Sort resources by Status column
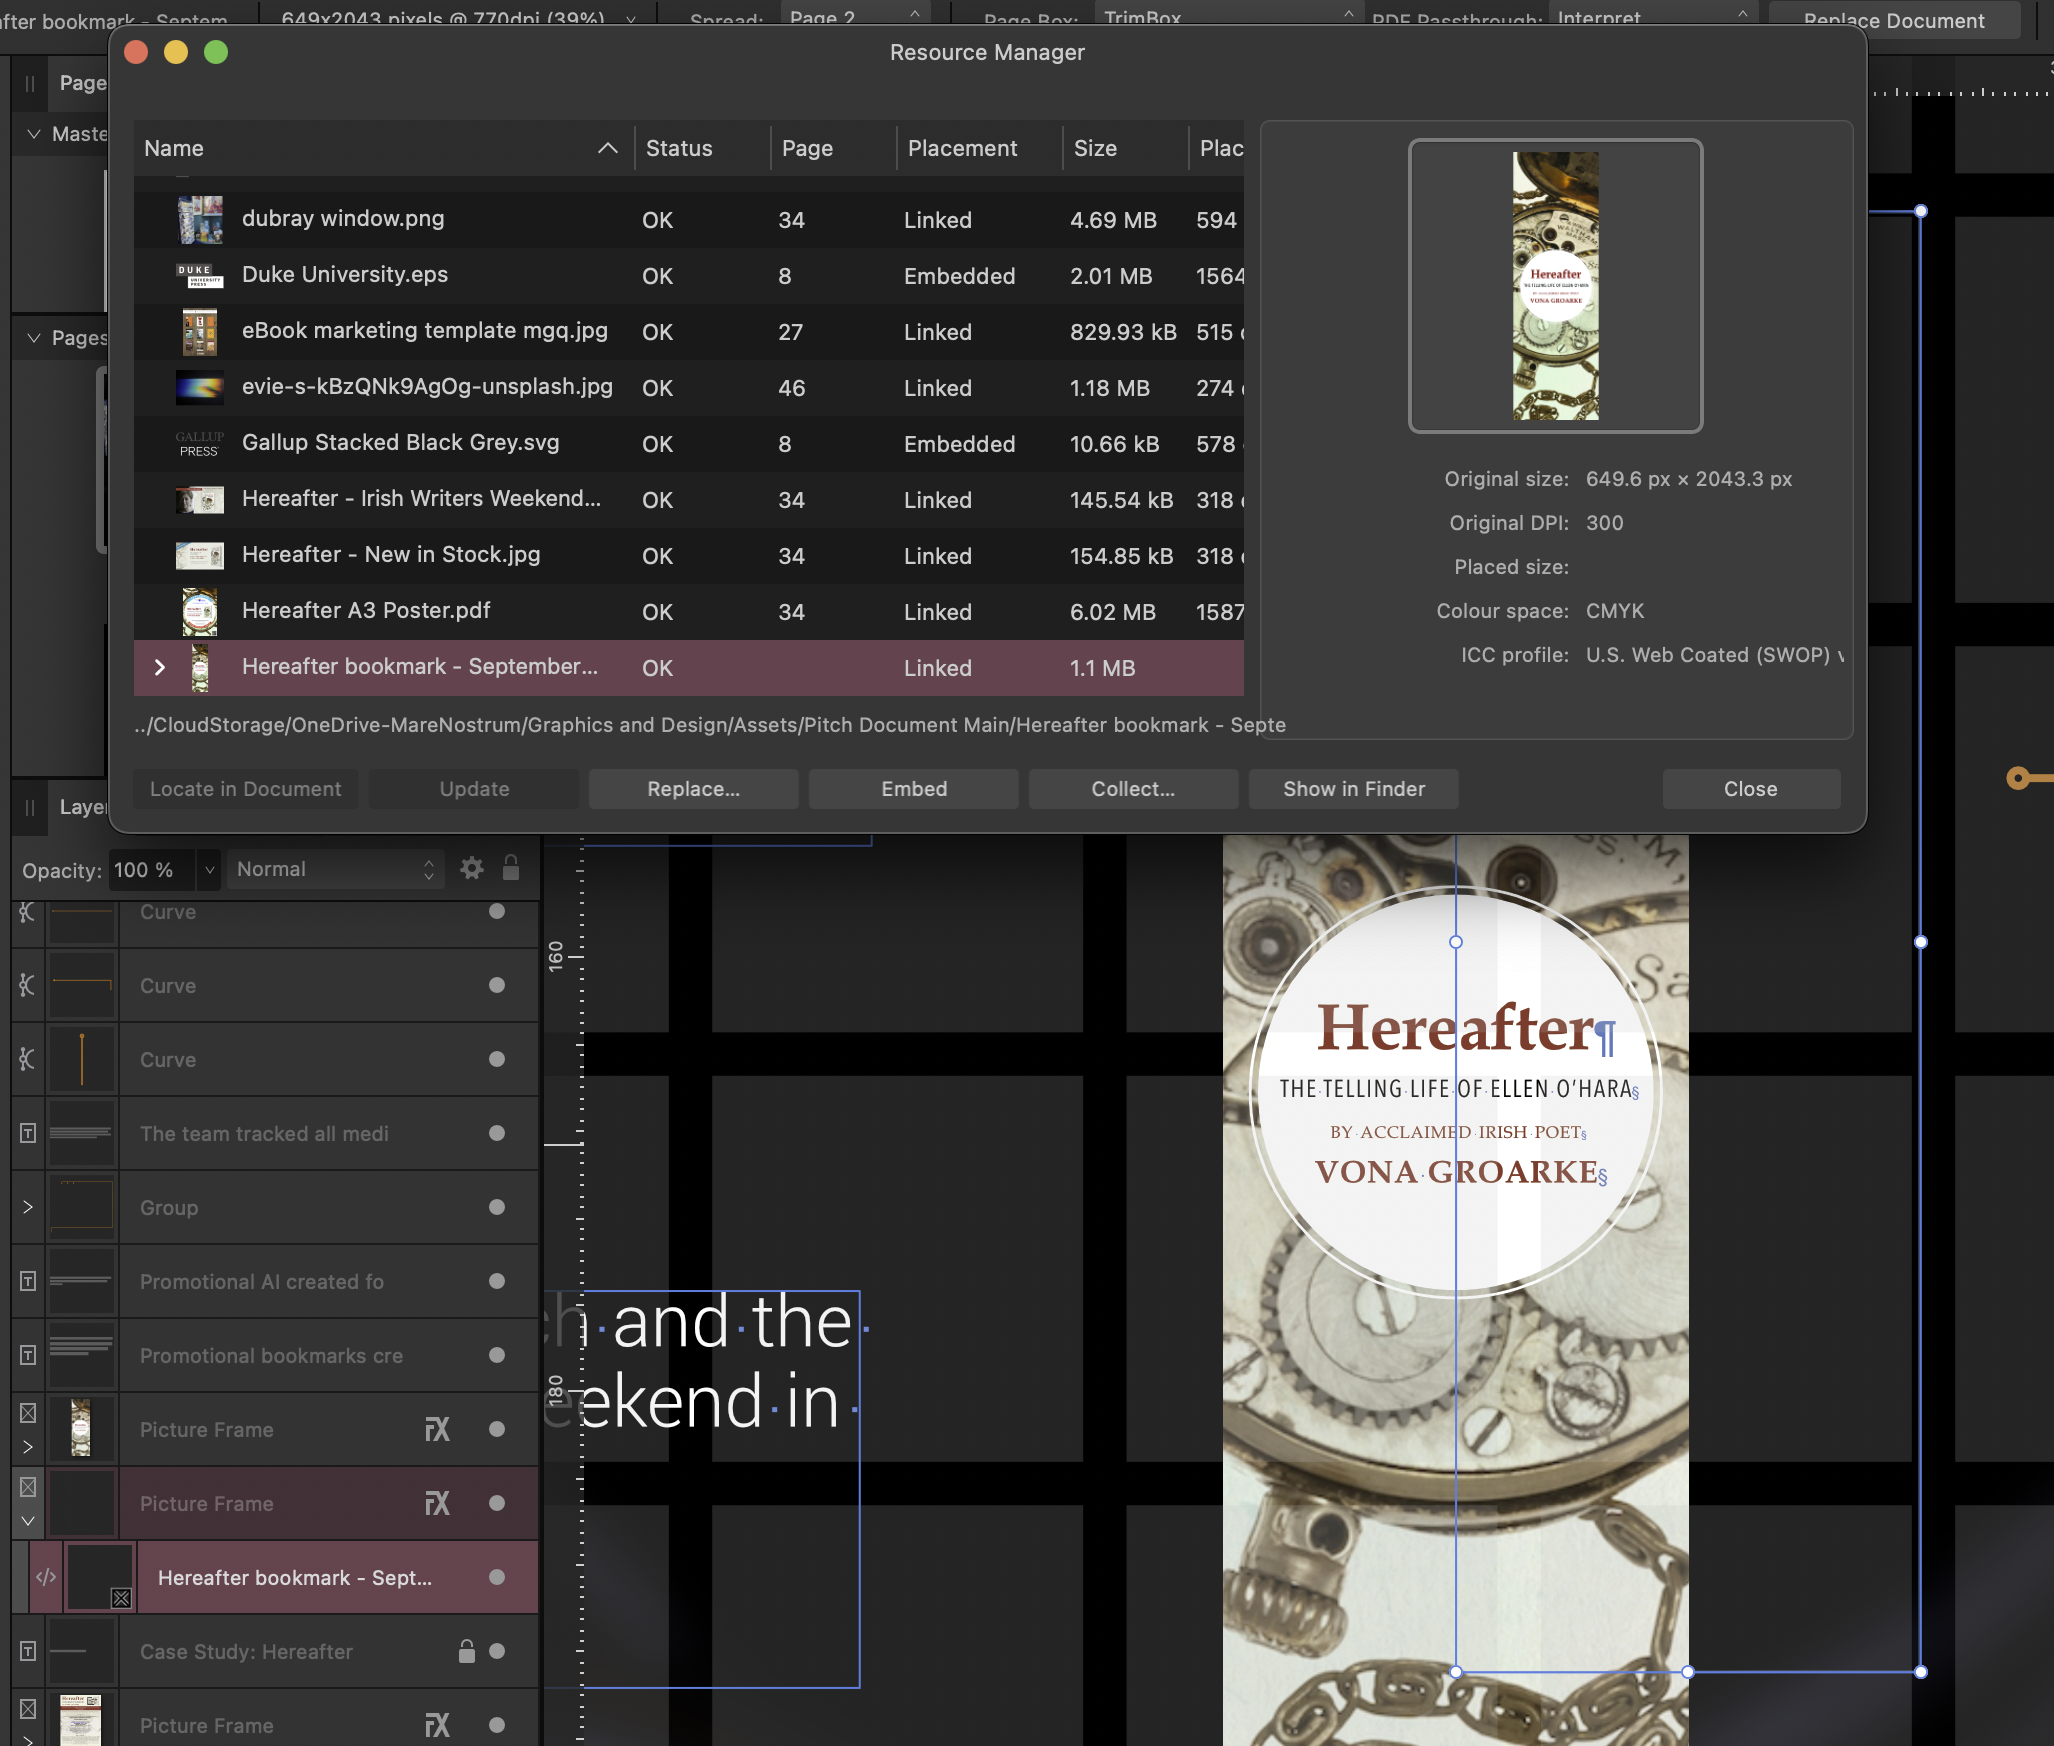The width and height of the screenshot is (2054, 1746). [702, 149]
